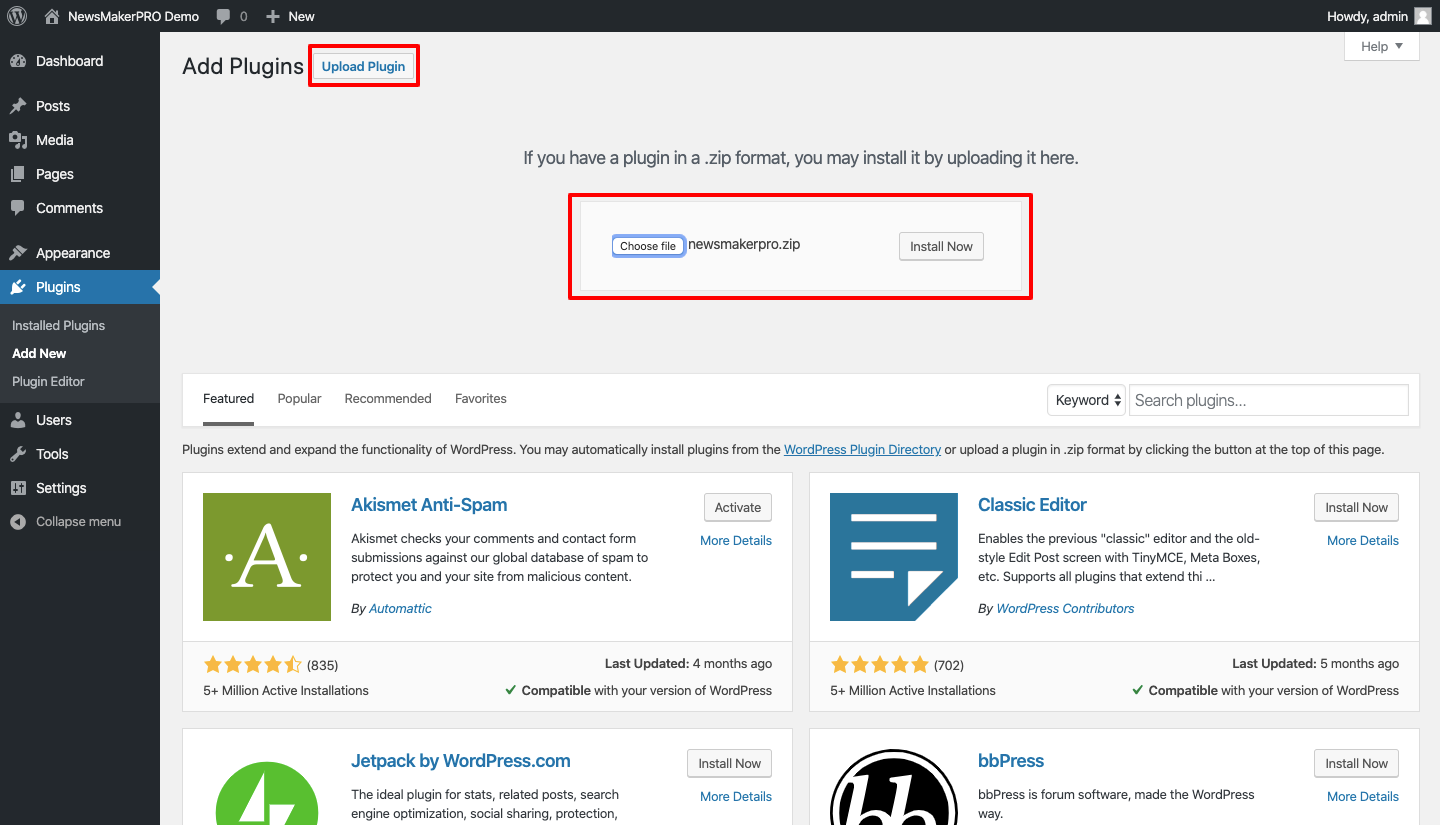Click the Classic Editor plugin logo
The image size is (1440, 825).
[894, 557]
